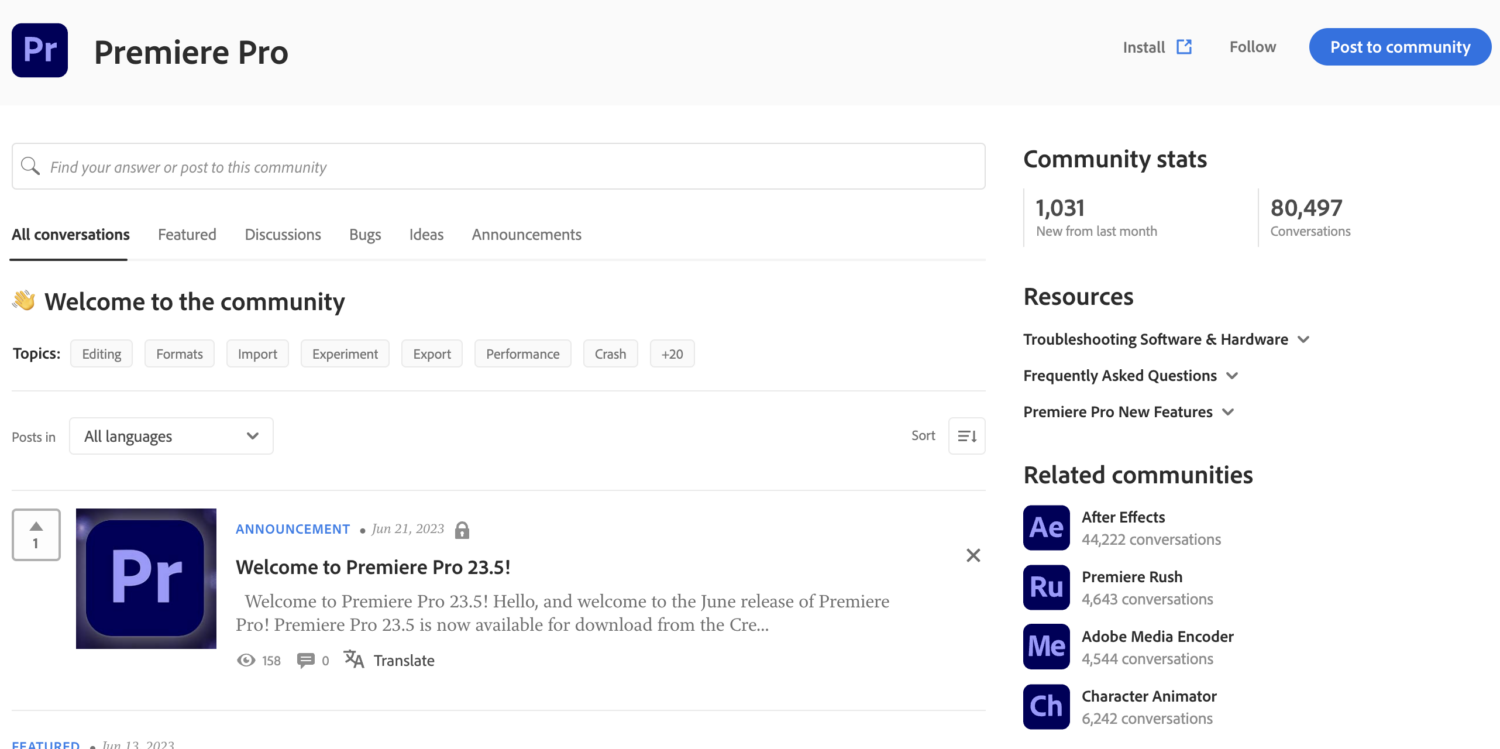
Task: Switch to All conversations tab
Action: [x=70, y=234]
